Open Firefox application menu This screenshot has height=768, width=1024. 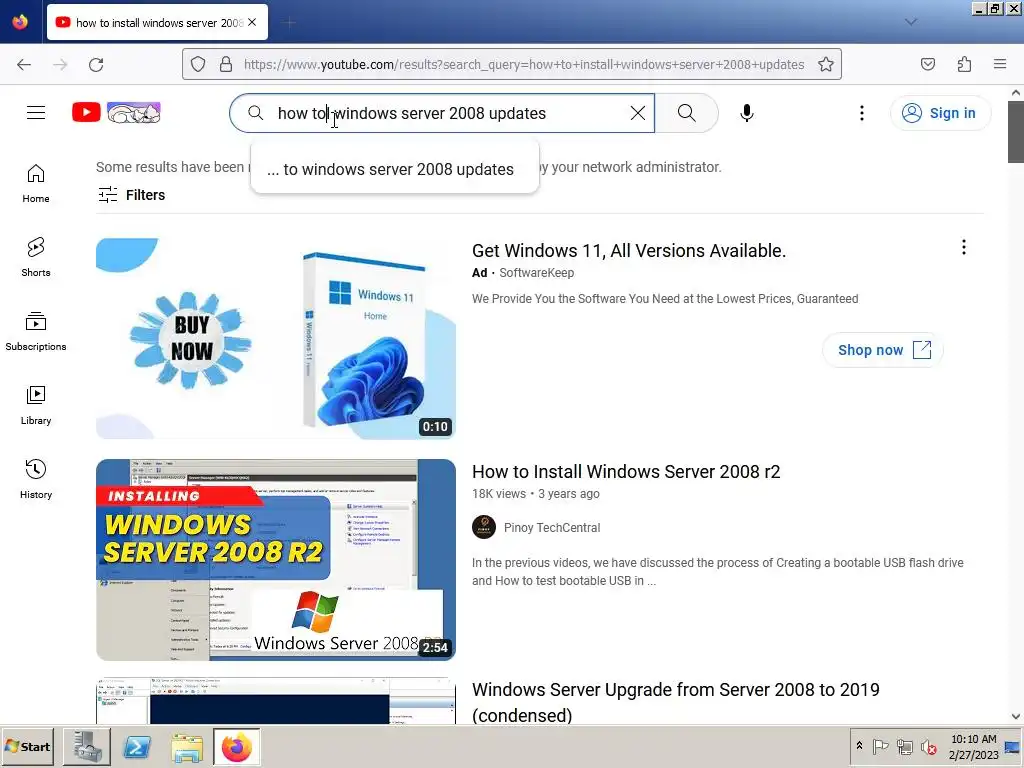pos(1000,64)
